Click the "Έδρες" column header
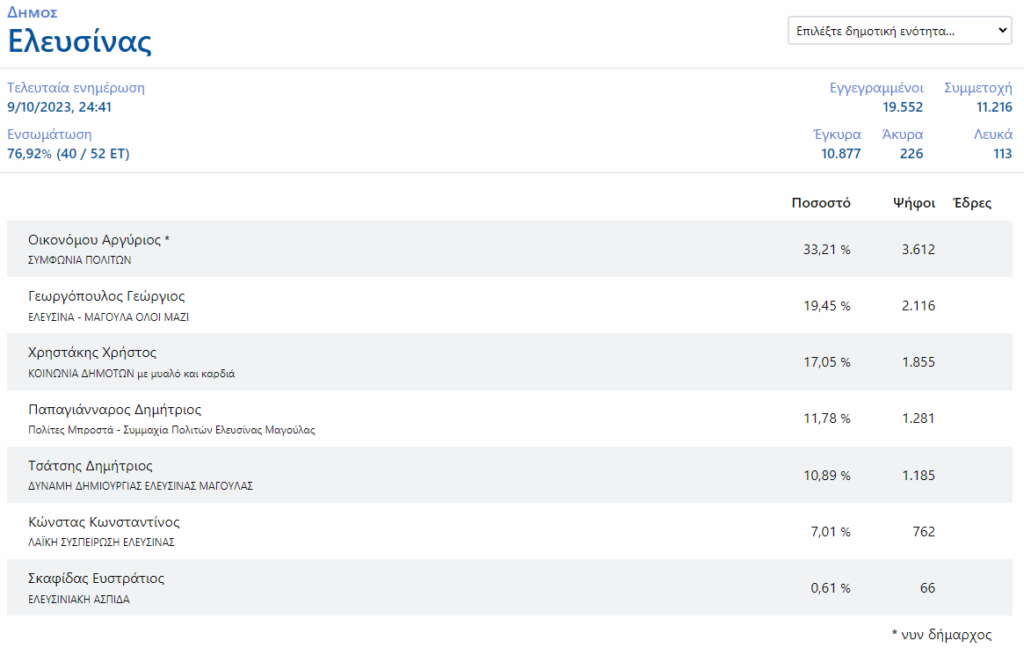 (x=972, y=203)
